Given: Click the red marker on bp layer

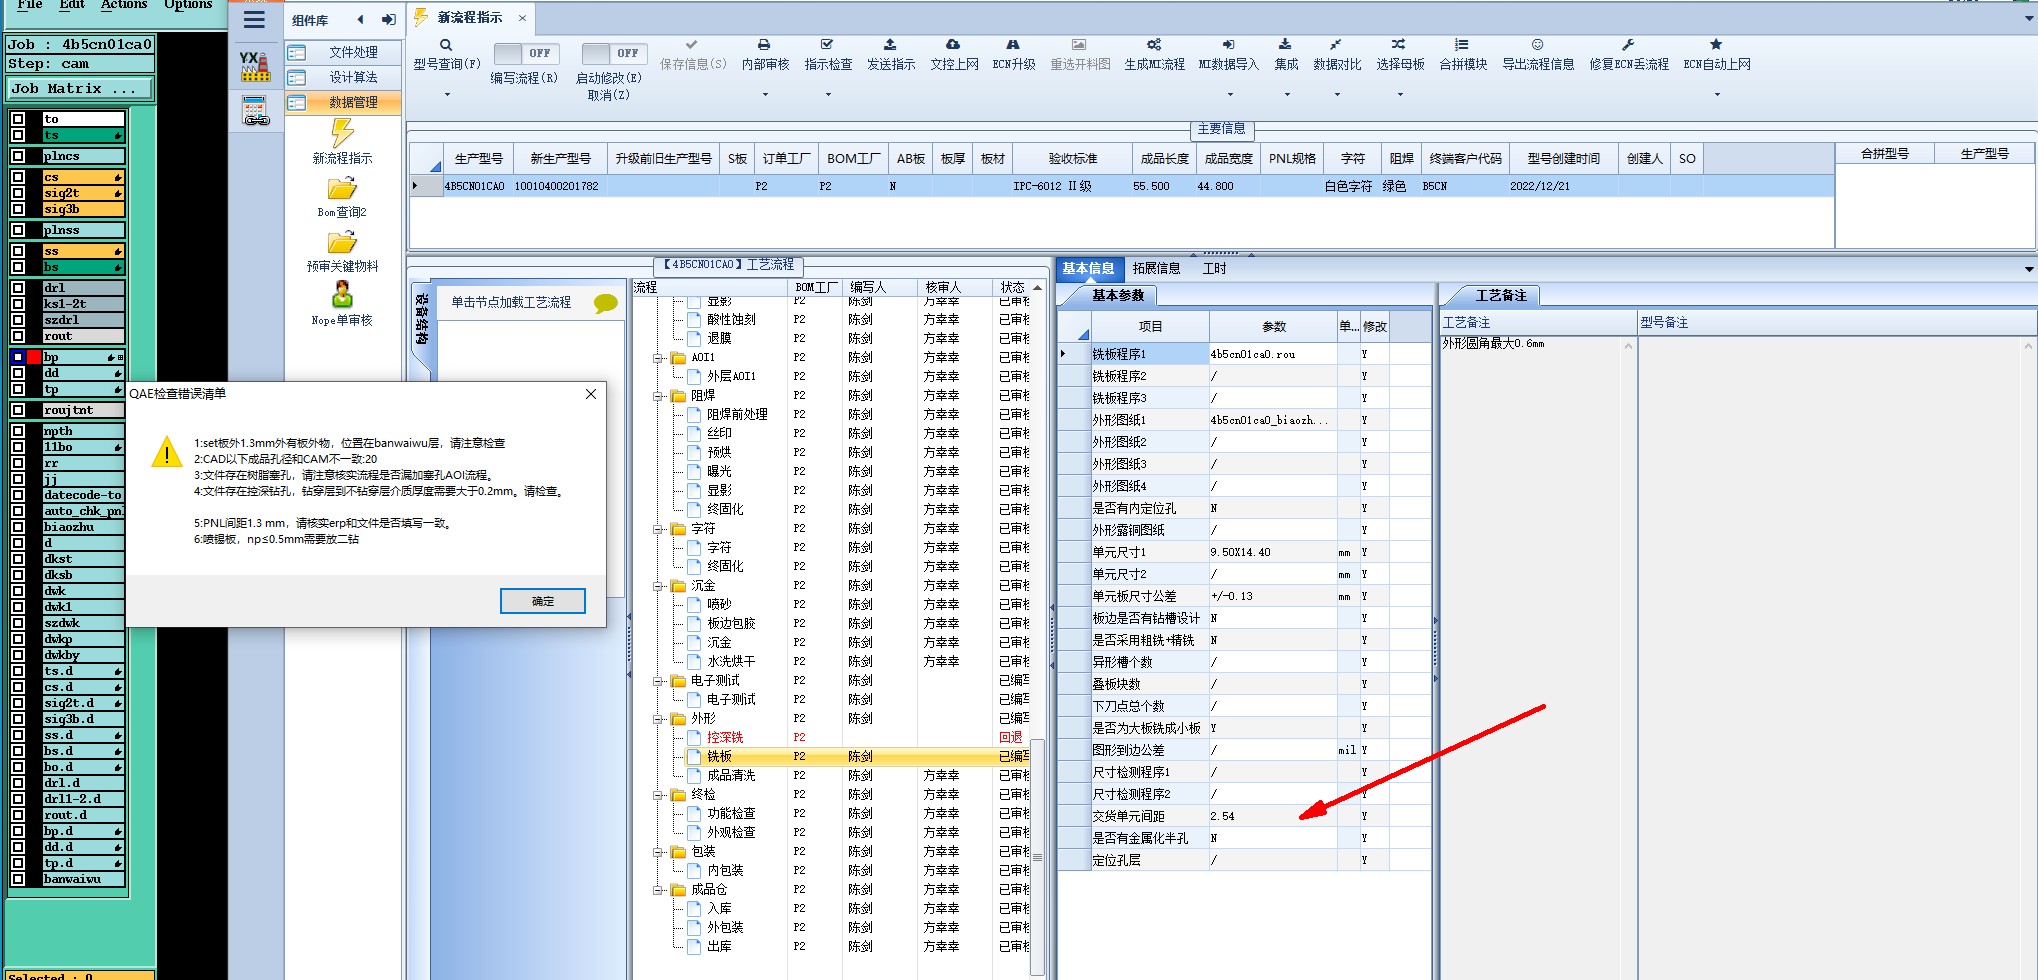Looking at the screenshot, I should click(x=34, y=357).
